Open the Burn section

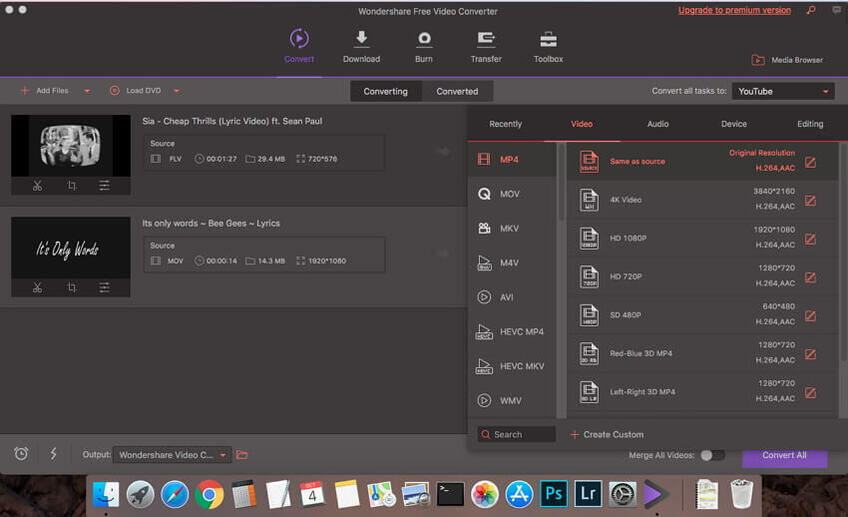pos(424,46)
